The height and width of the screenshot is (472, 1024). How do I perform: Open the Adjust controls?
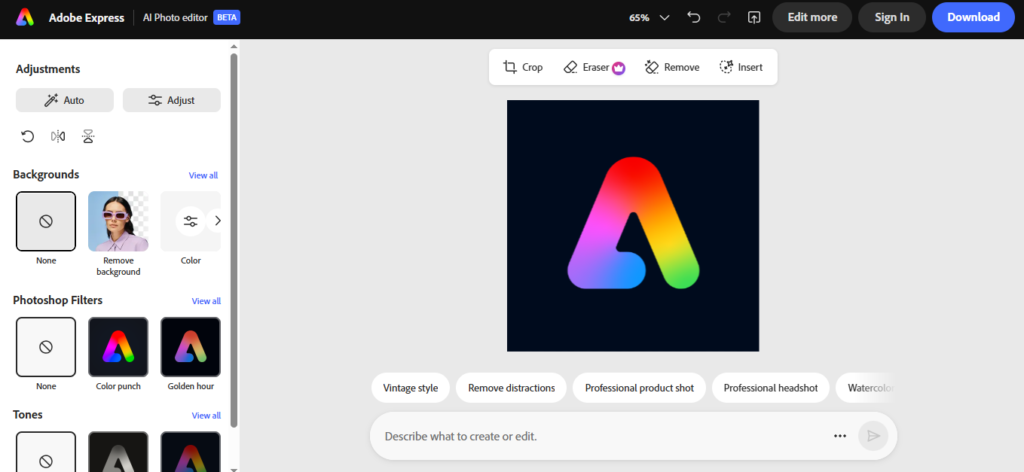(172, 100)
